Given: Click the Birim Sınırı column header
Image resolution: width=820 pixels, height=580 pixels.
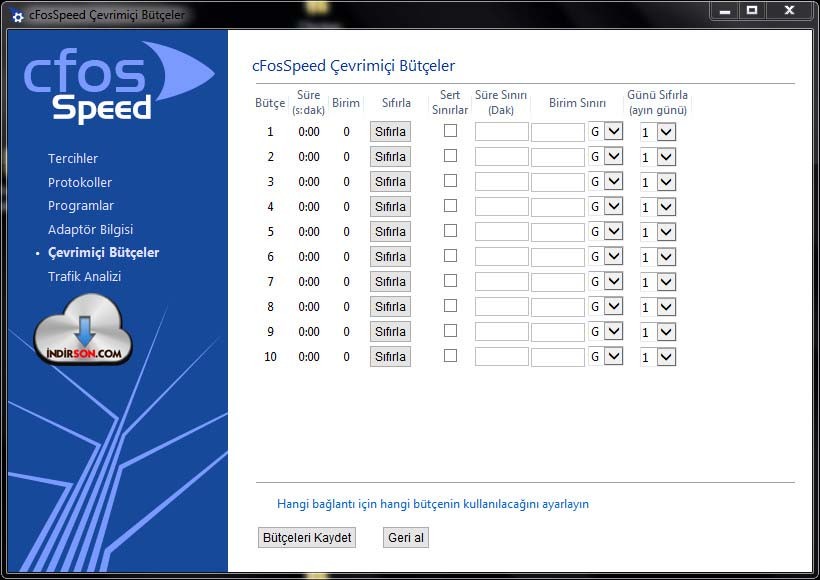Looking at the screenshot, I should (577, 103).
